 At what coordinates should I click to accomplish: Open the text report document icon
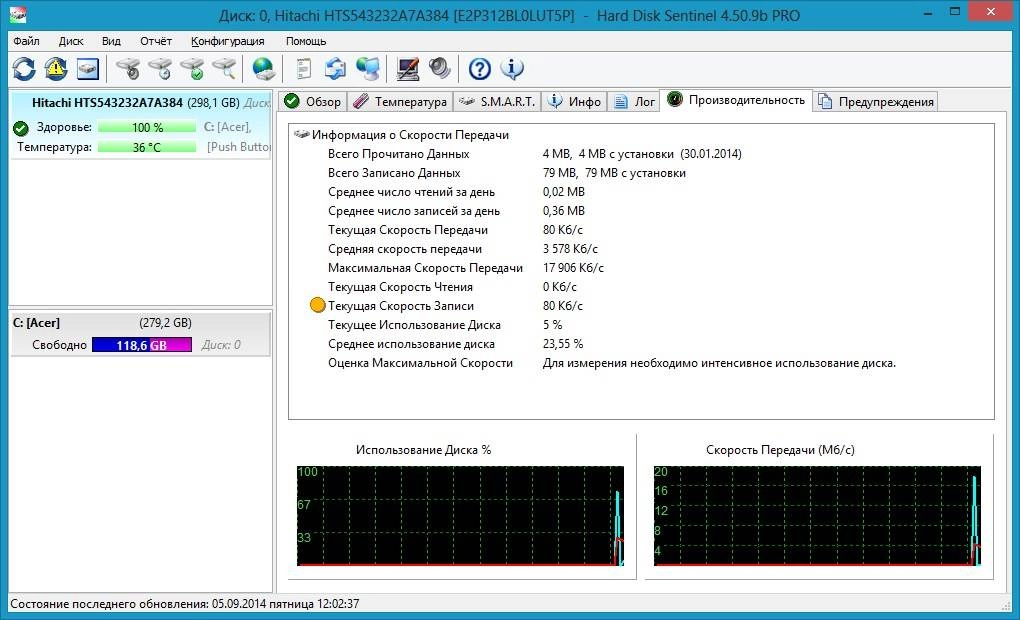(x=303, y=68)
